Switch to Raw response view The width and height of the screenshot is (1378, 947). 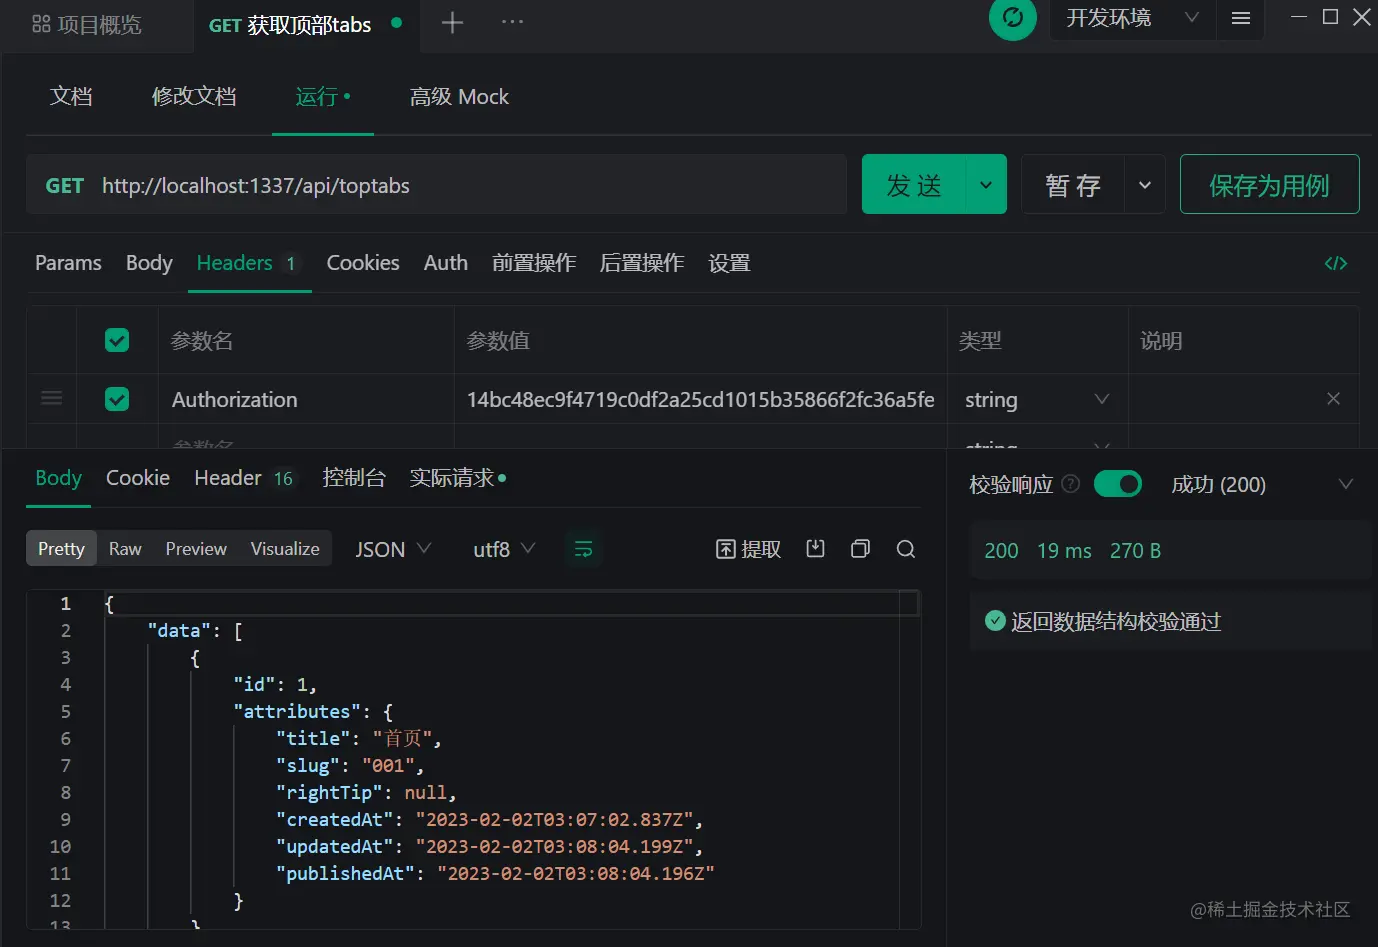click(125, 548)
